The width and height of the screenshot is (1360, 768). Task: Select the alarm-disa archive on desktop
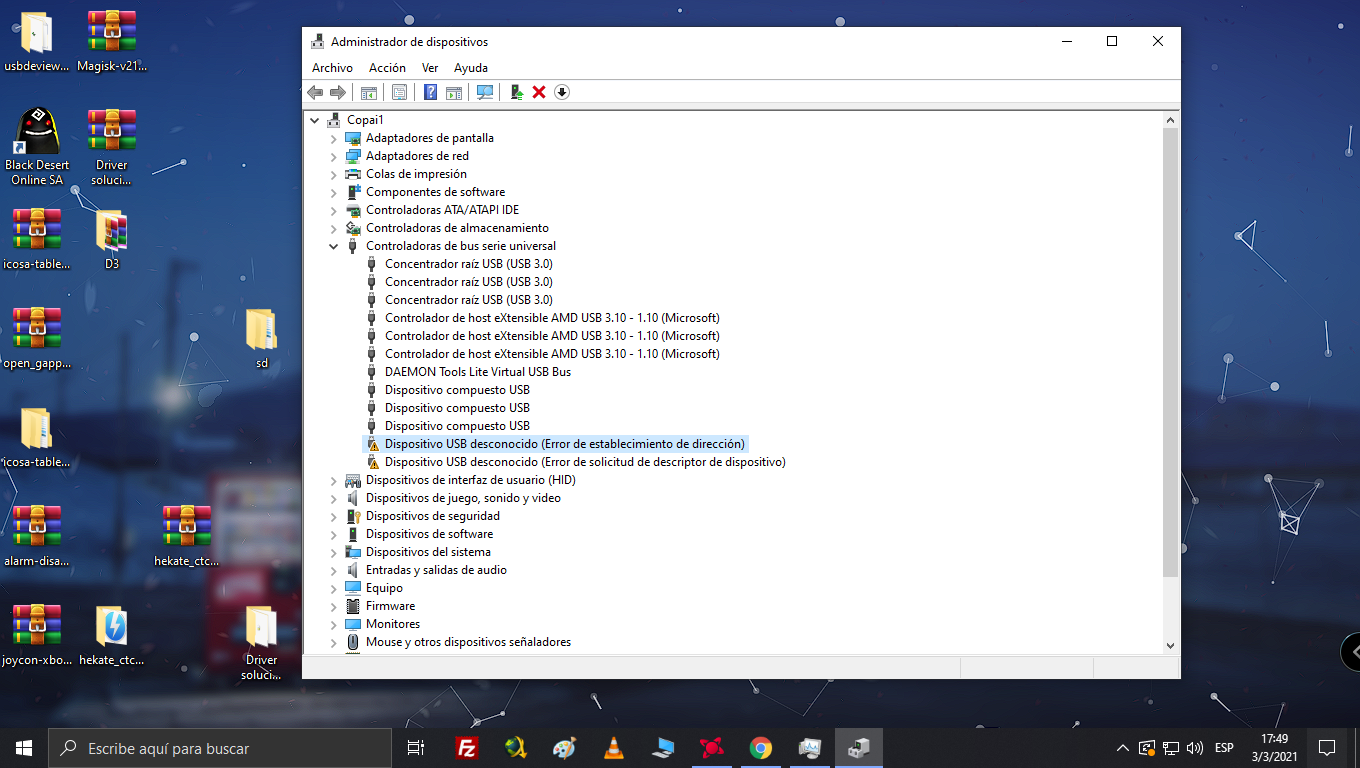[x=37, y=536]
